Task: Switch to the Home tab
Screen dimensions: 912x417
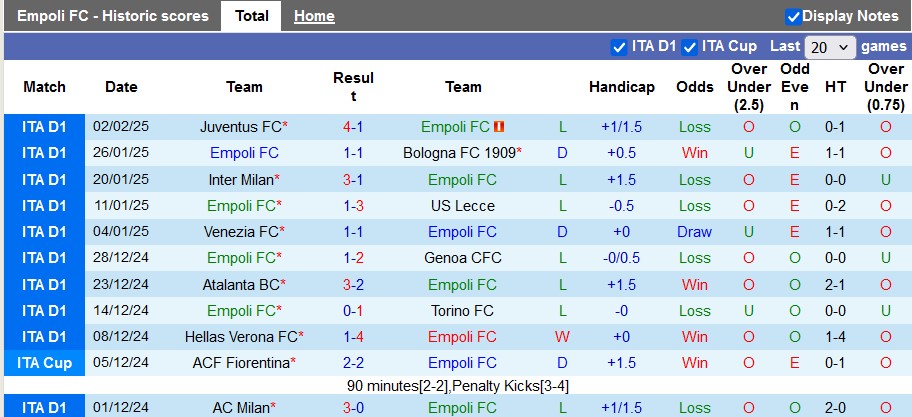Action: (x=314, y=16)
